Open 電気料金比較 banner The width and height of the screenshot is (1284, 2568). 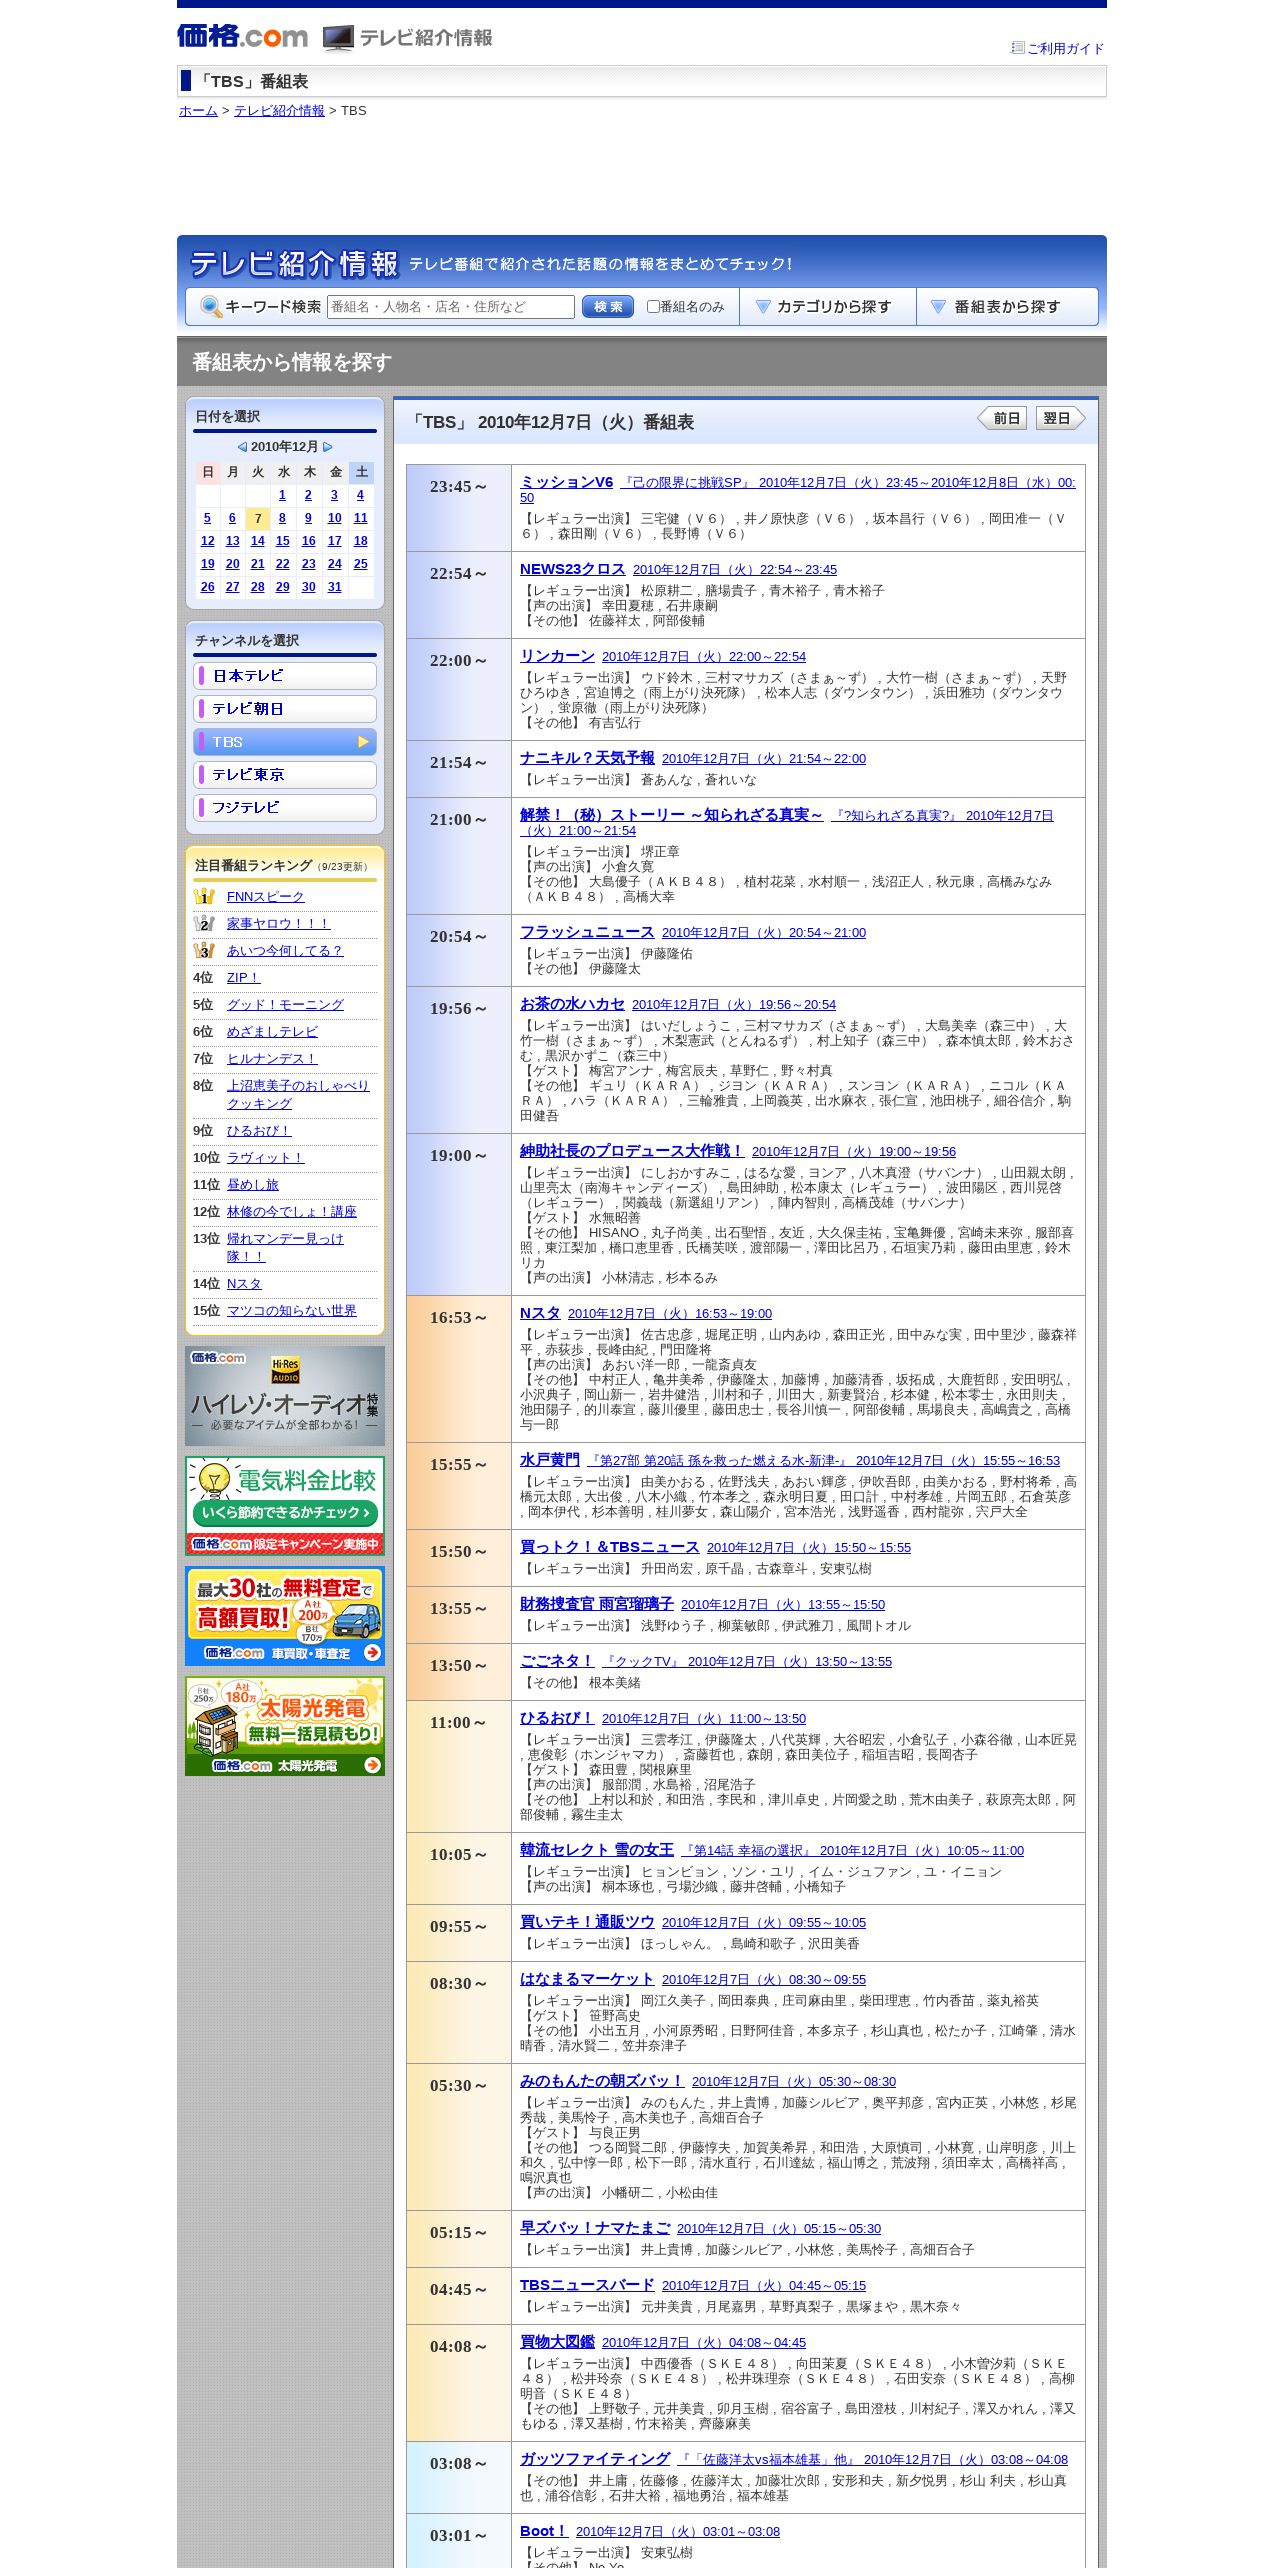tap(285, 1506)
